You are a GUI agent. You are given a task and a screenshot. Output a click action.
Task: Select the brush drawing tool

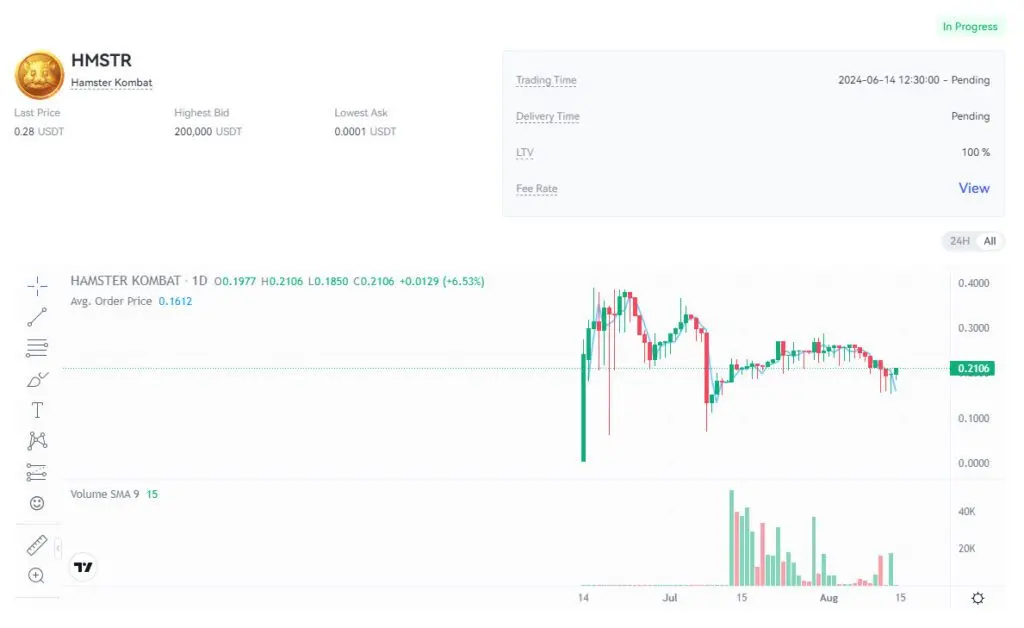(37, 379)
